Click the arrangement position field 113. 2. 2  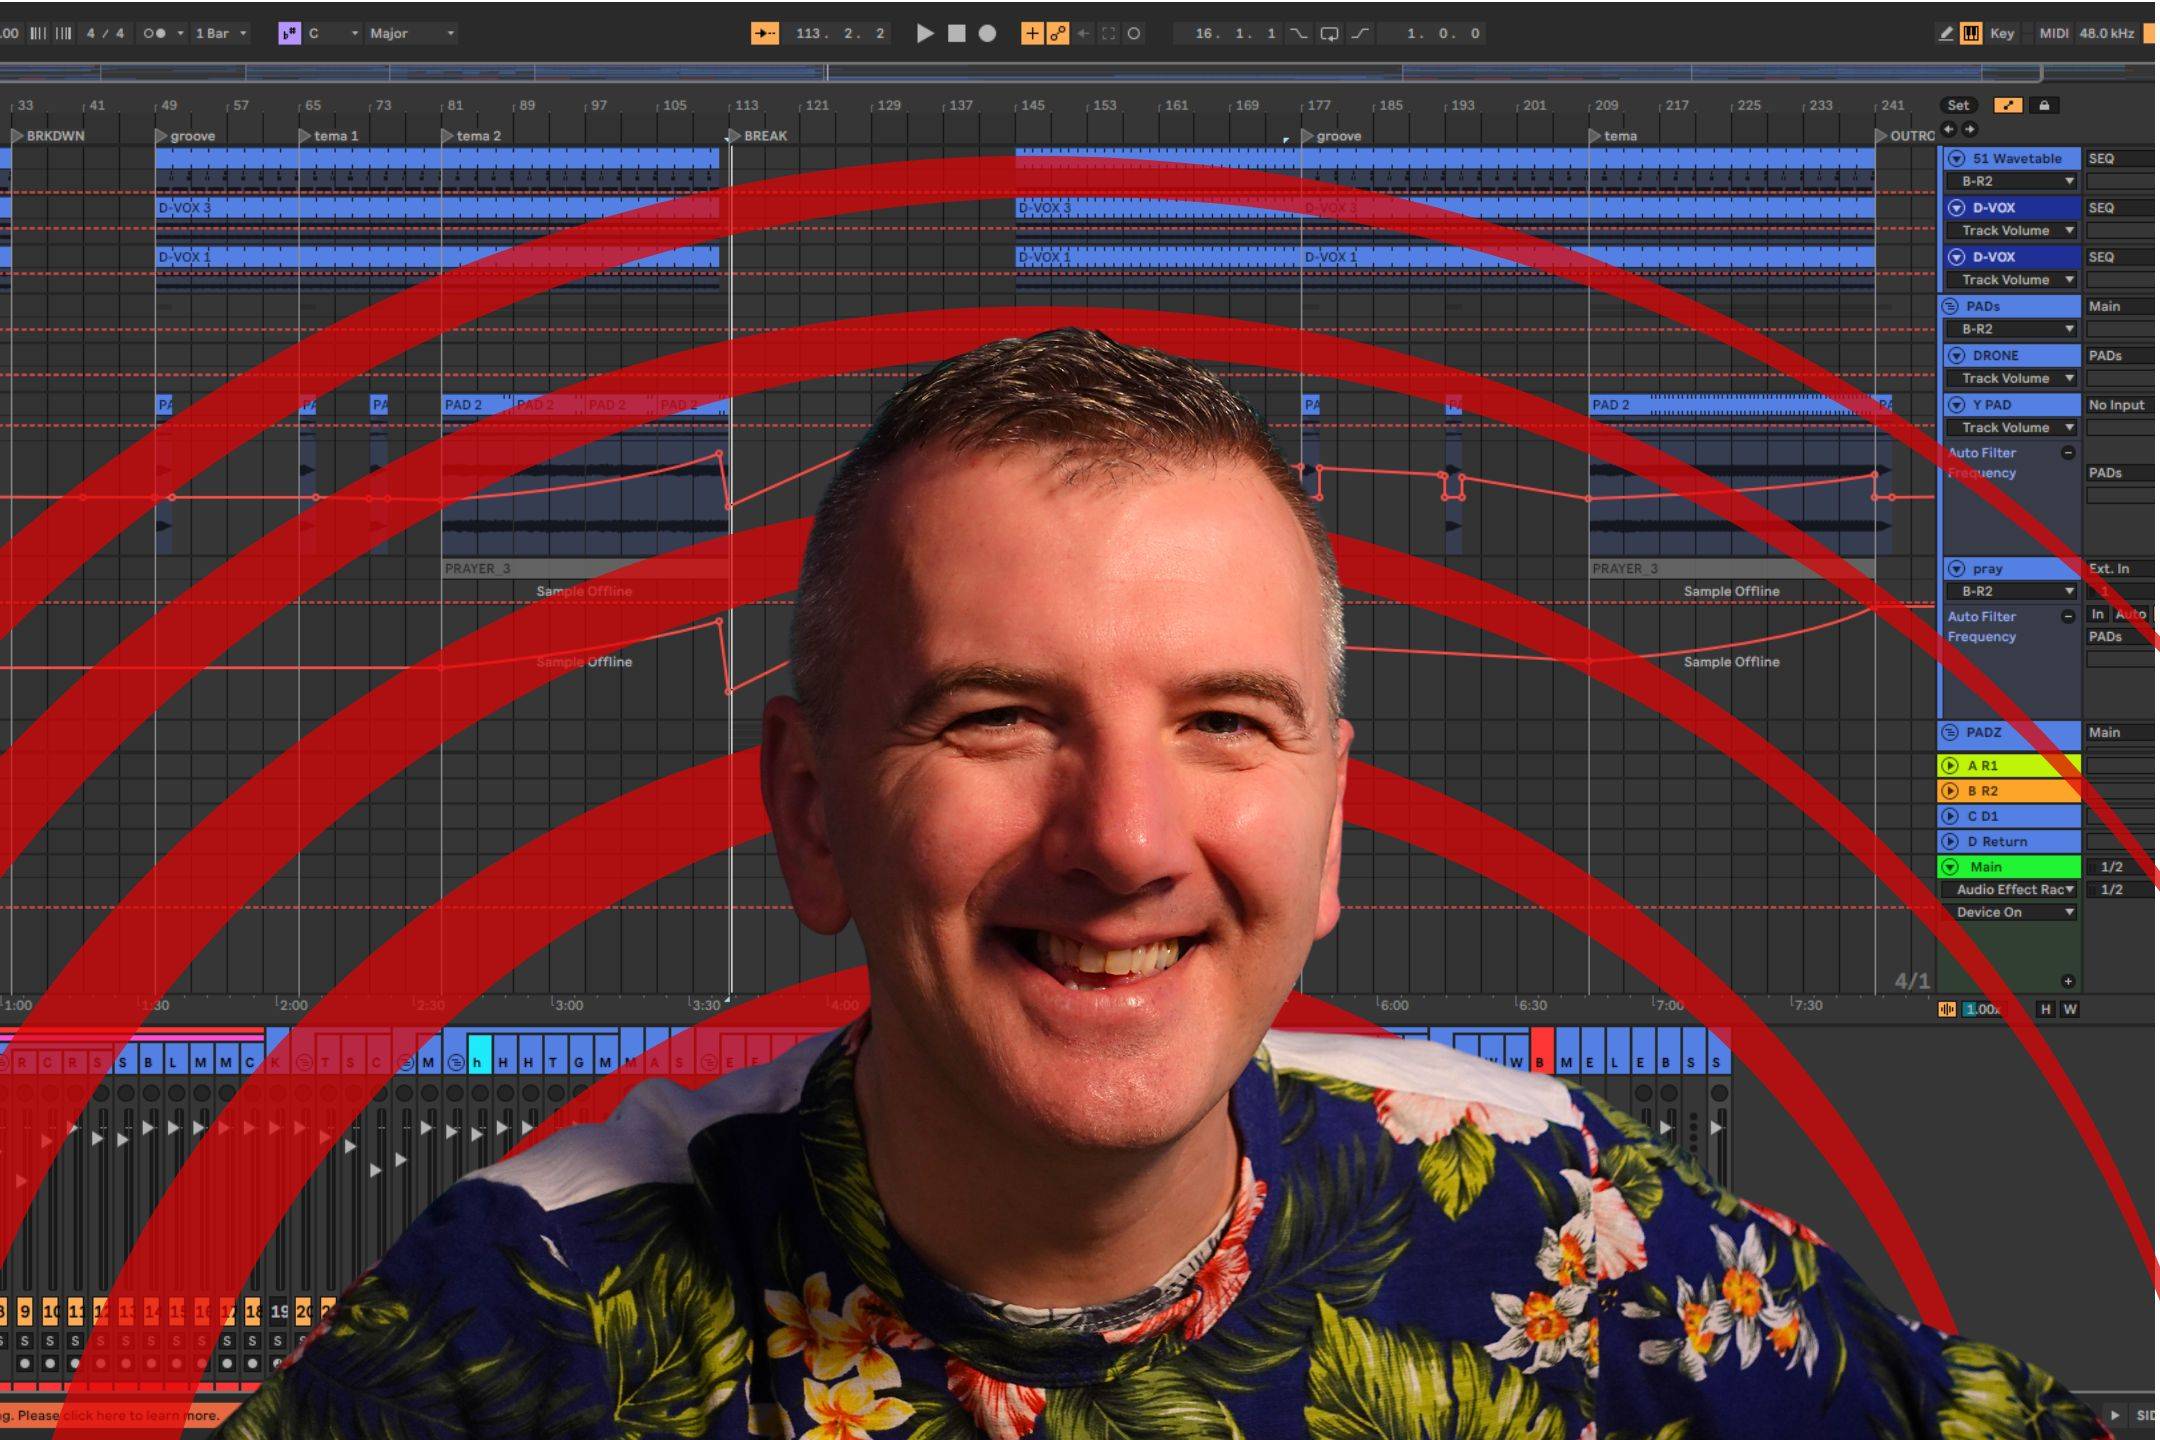[x=840, y=33]
